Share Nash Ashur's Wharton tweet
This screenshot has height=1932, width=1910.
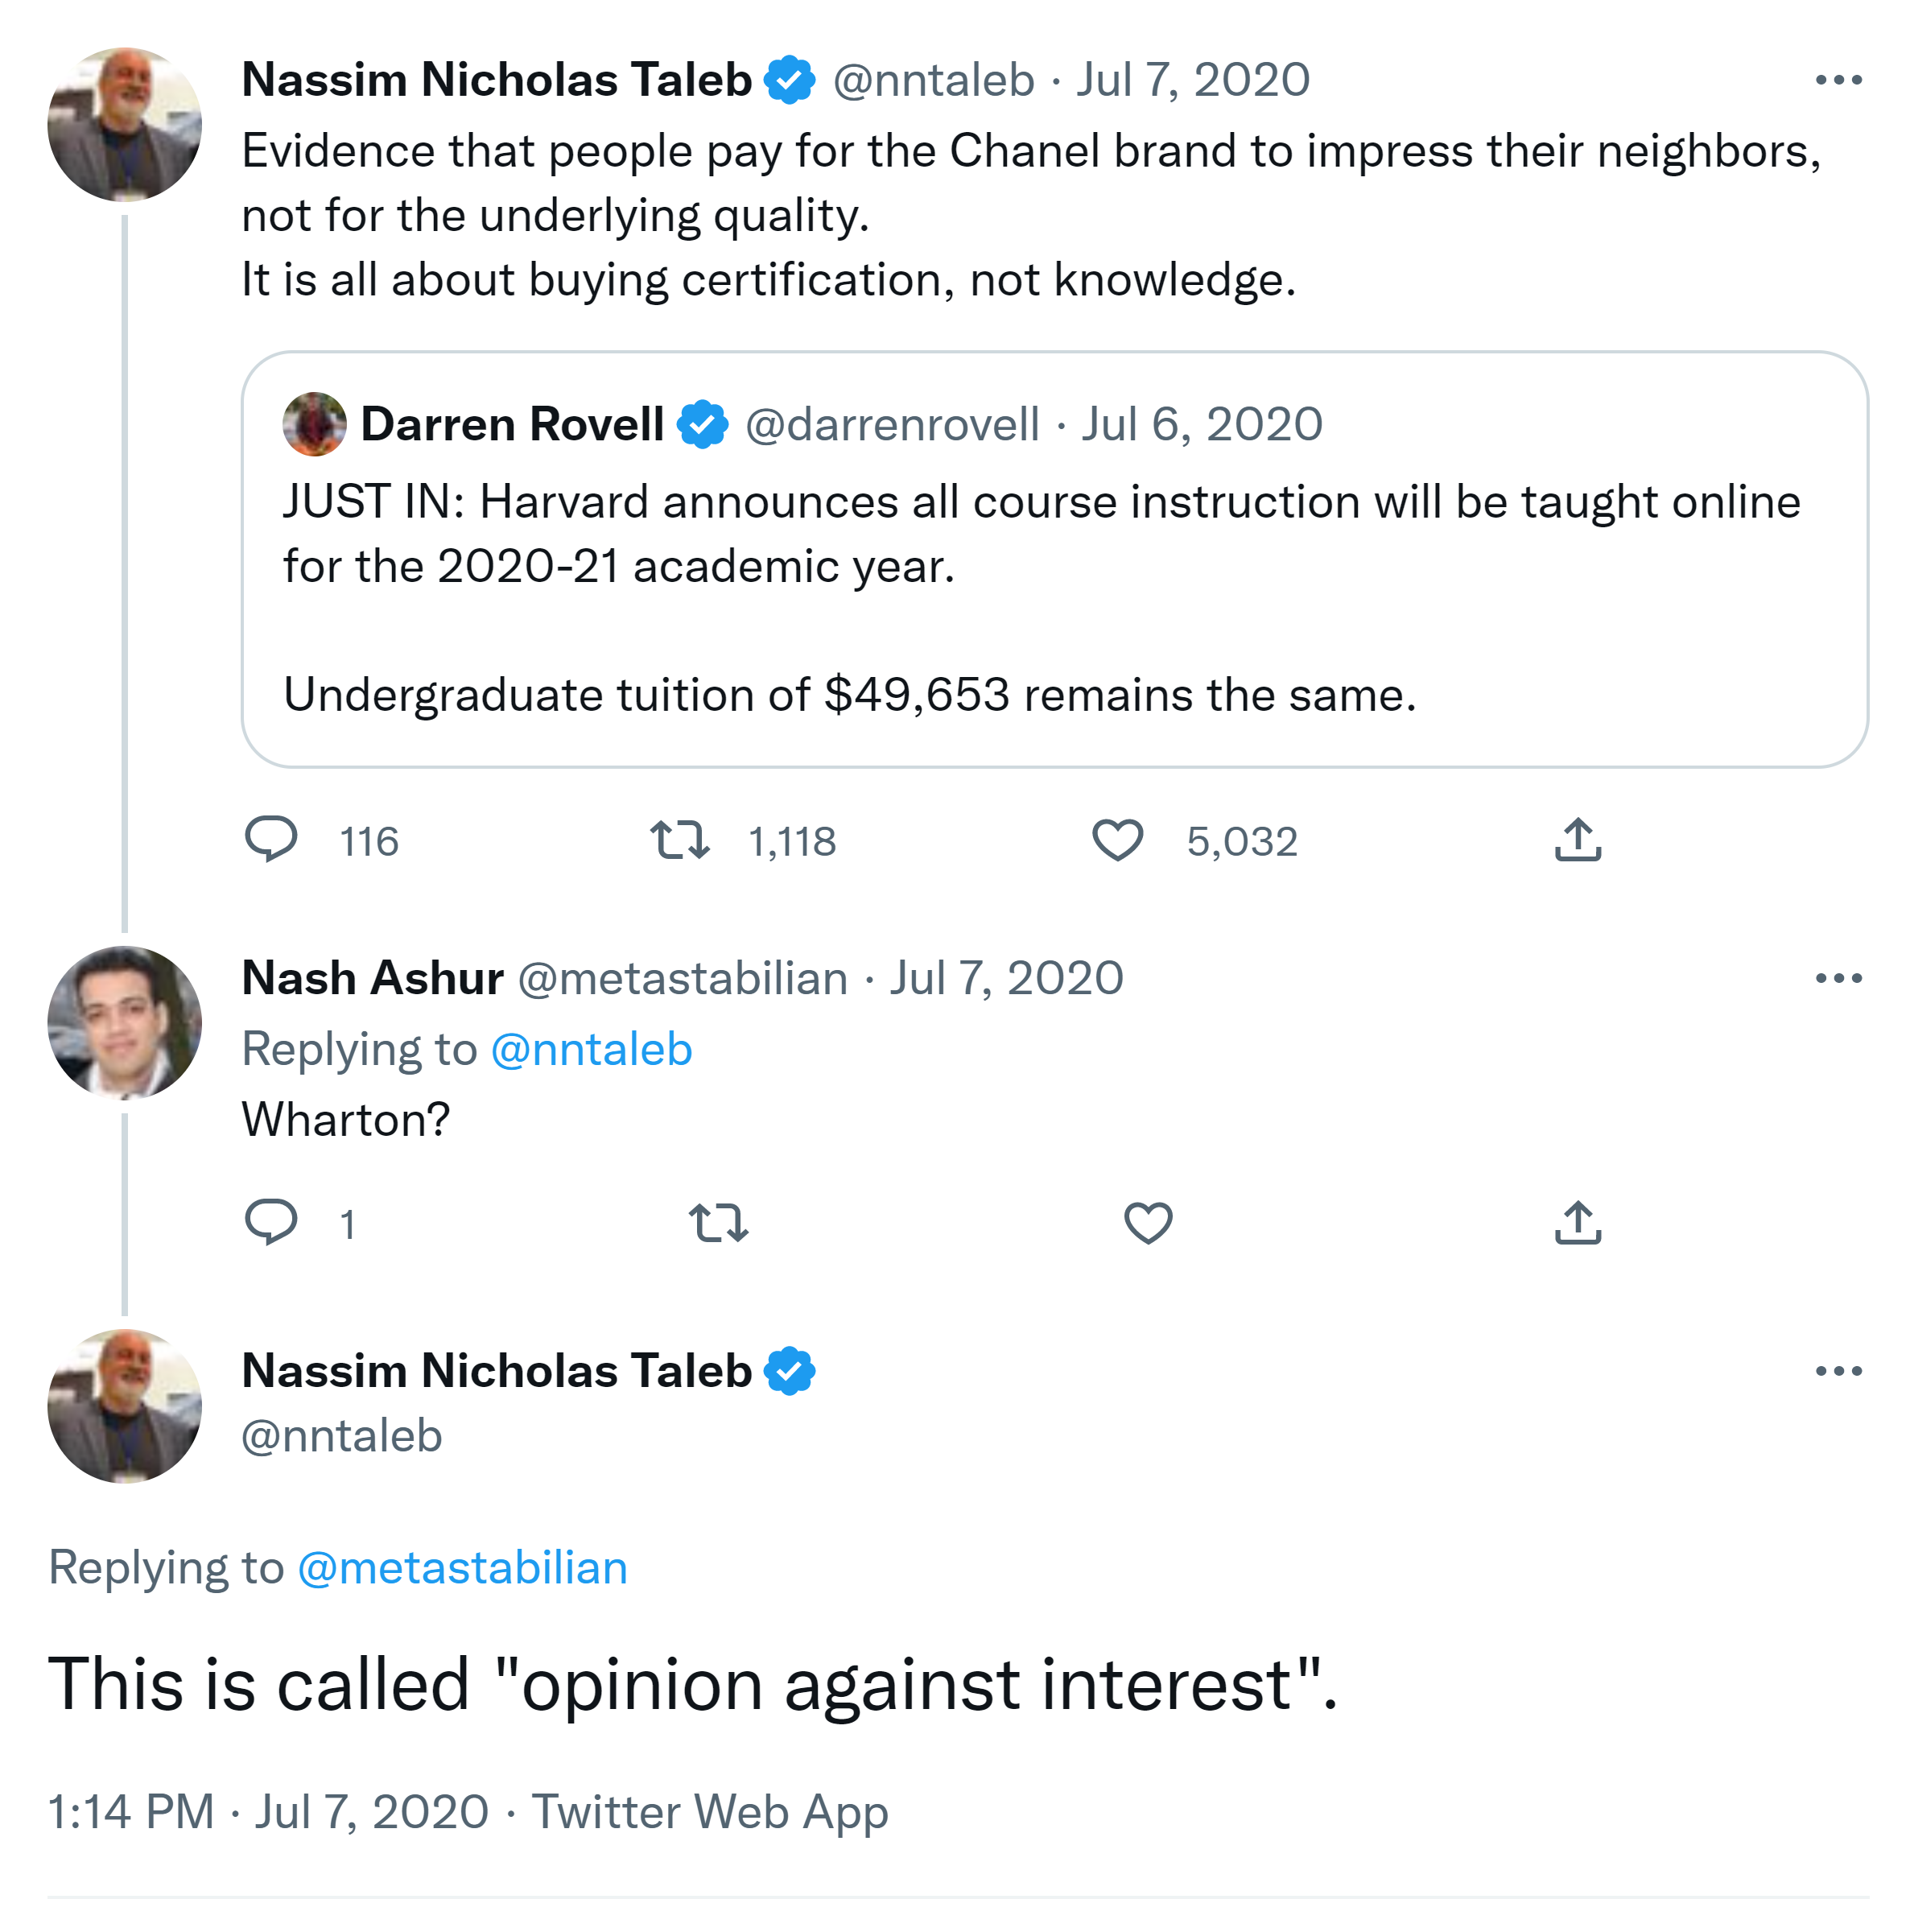click(x=1577, y=1221)
